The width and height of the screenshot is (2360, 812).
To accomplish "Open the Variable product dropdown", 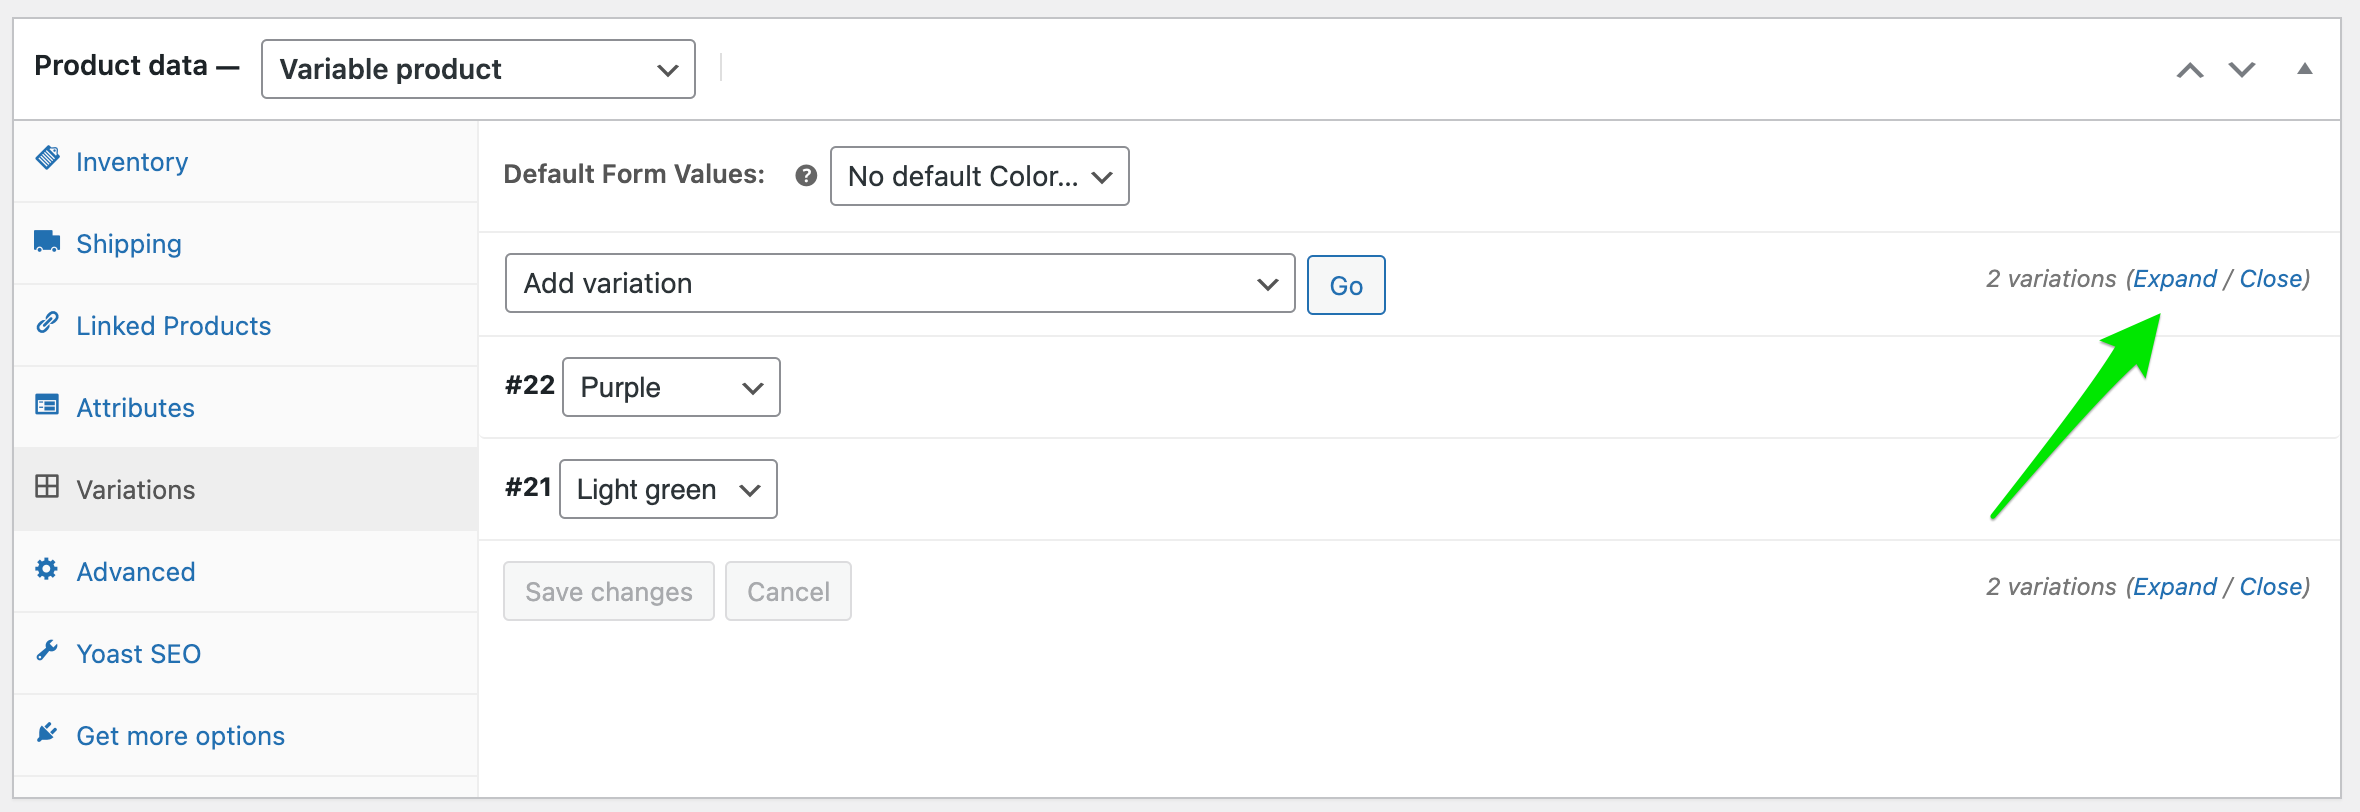I will pyautogui.click(x=477, y=68).
